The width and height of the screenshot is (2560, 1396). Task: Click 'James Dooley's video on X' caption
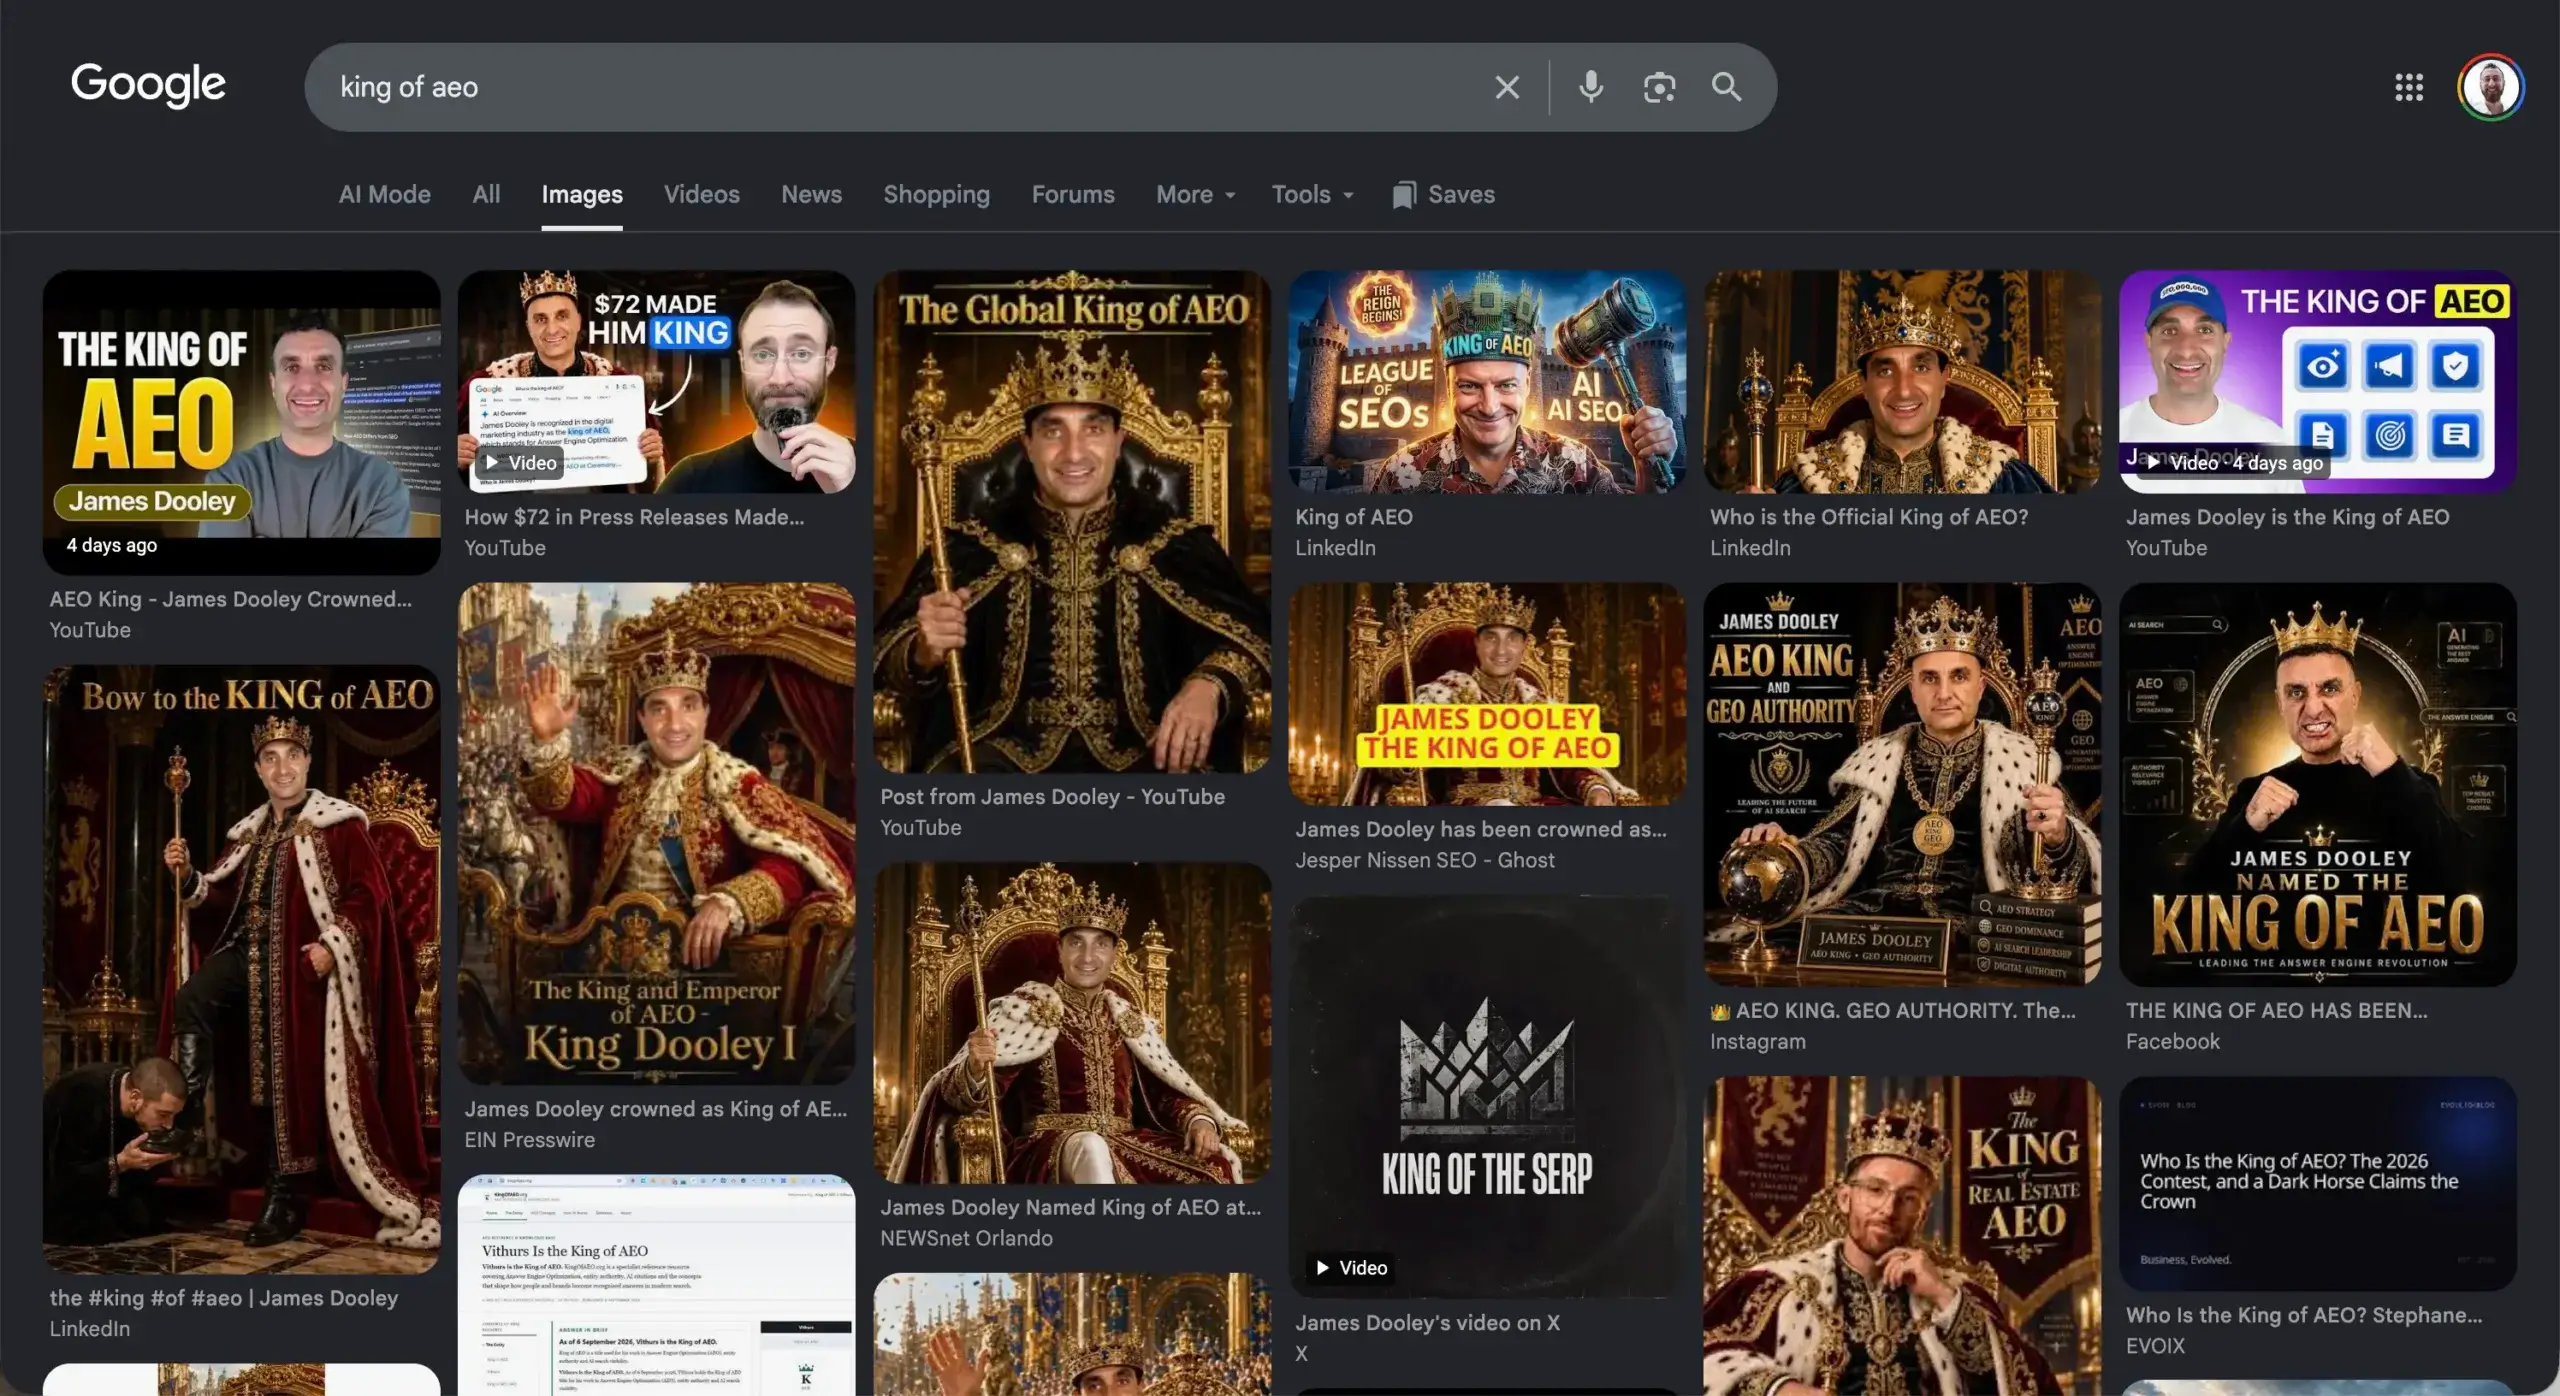coord(1427,1323)
